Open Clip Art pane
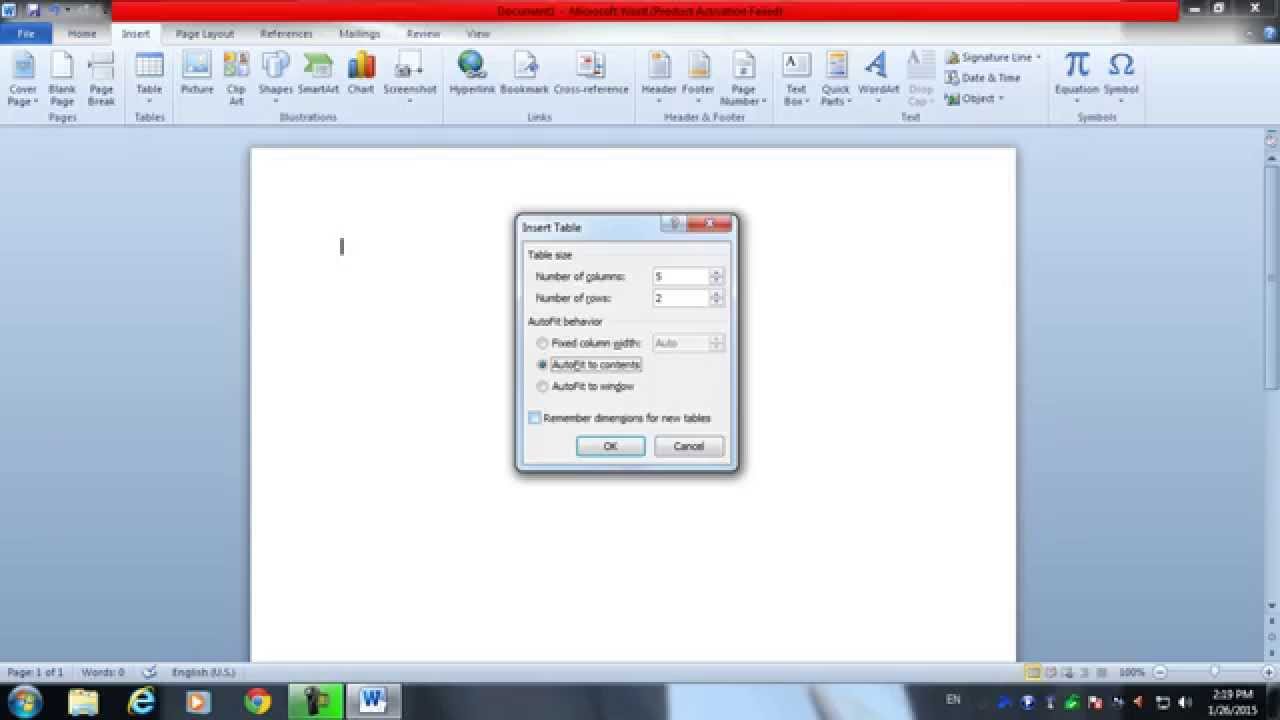Image resolution: width=1280 pixels, height=720 pixels. click(x=236, y=80)
